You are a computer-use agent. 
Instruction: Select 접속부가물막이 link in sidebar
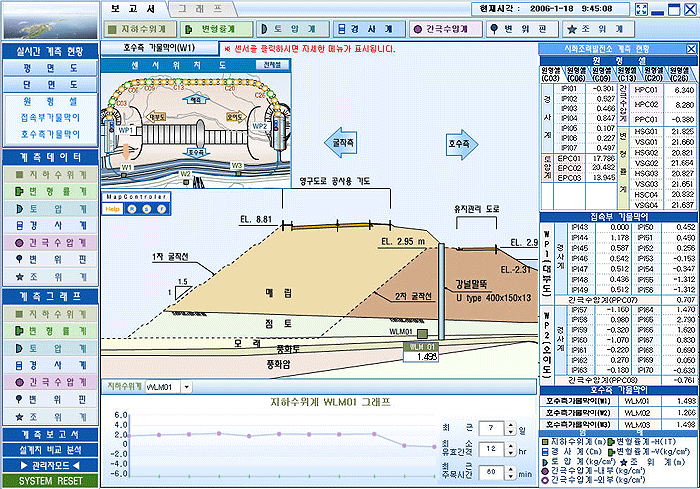point(50,117)
